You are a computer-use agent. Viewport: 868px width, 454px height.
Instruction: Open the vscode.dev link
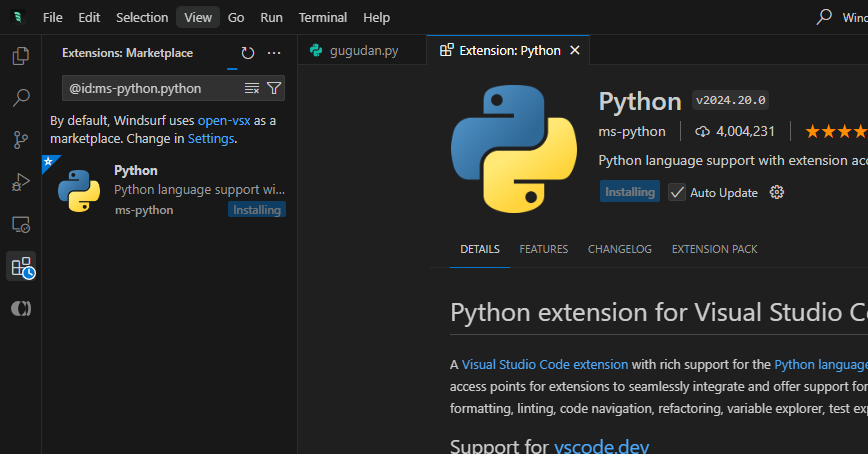(602, 446)
